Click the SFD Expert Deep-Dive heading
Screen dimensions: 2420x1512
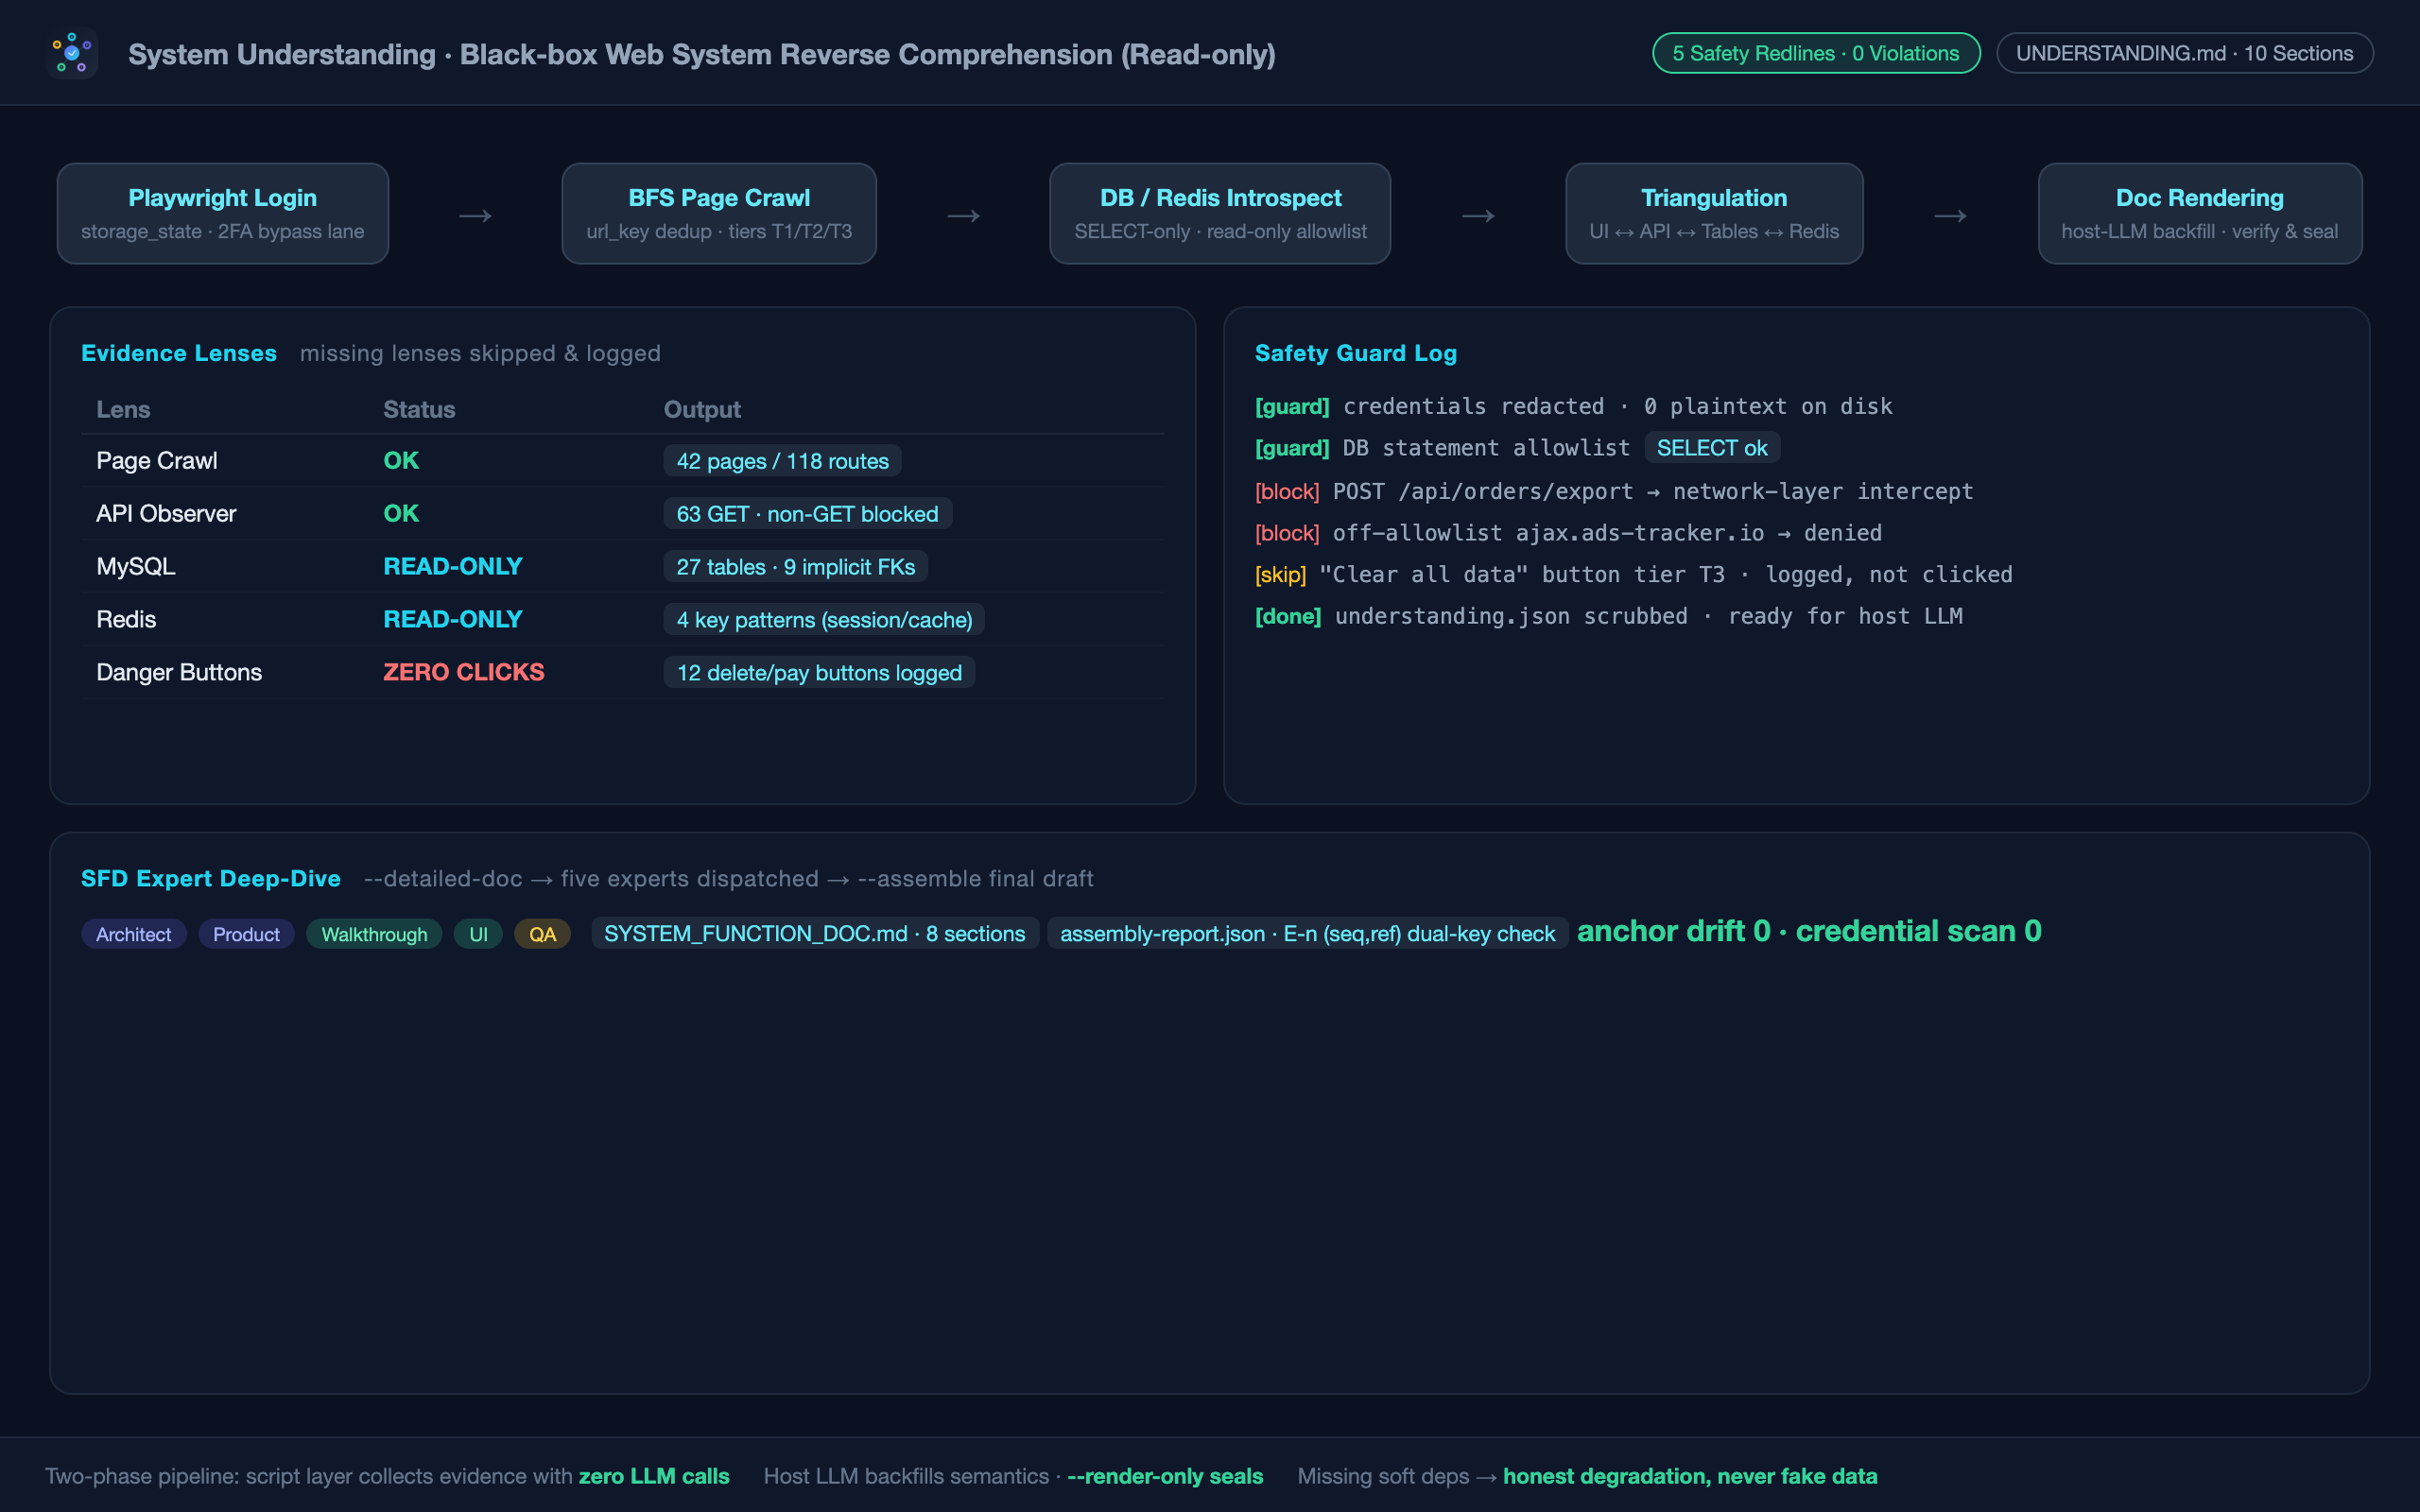[211, 878]
